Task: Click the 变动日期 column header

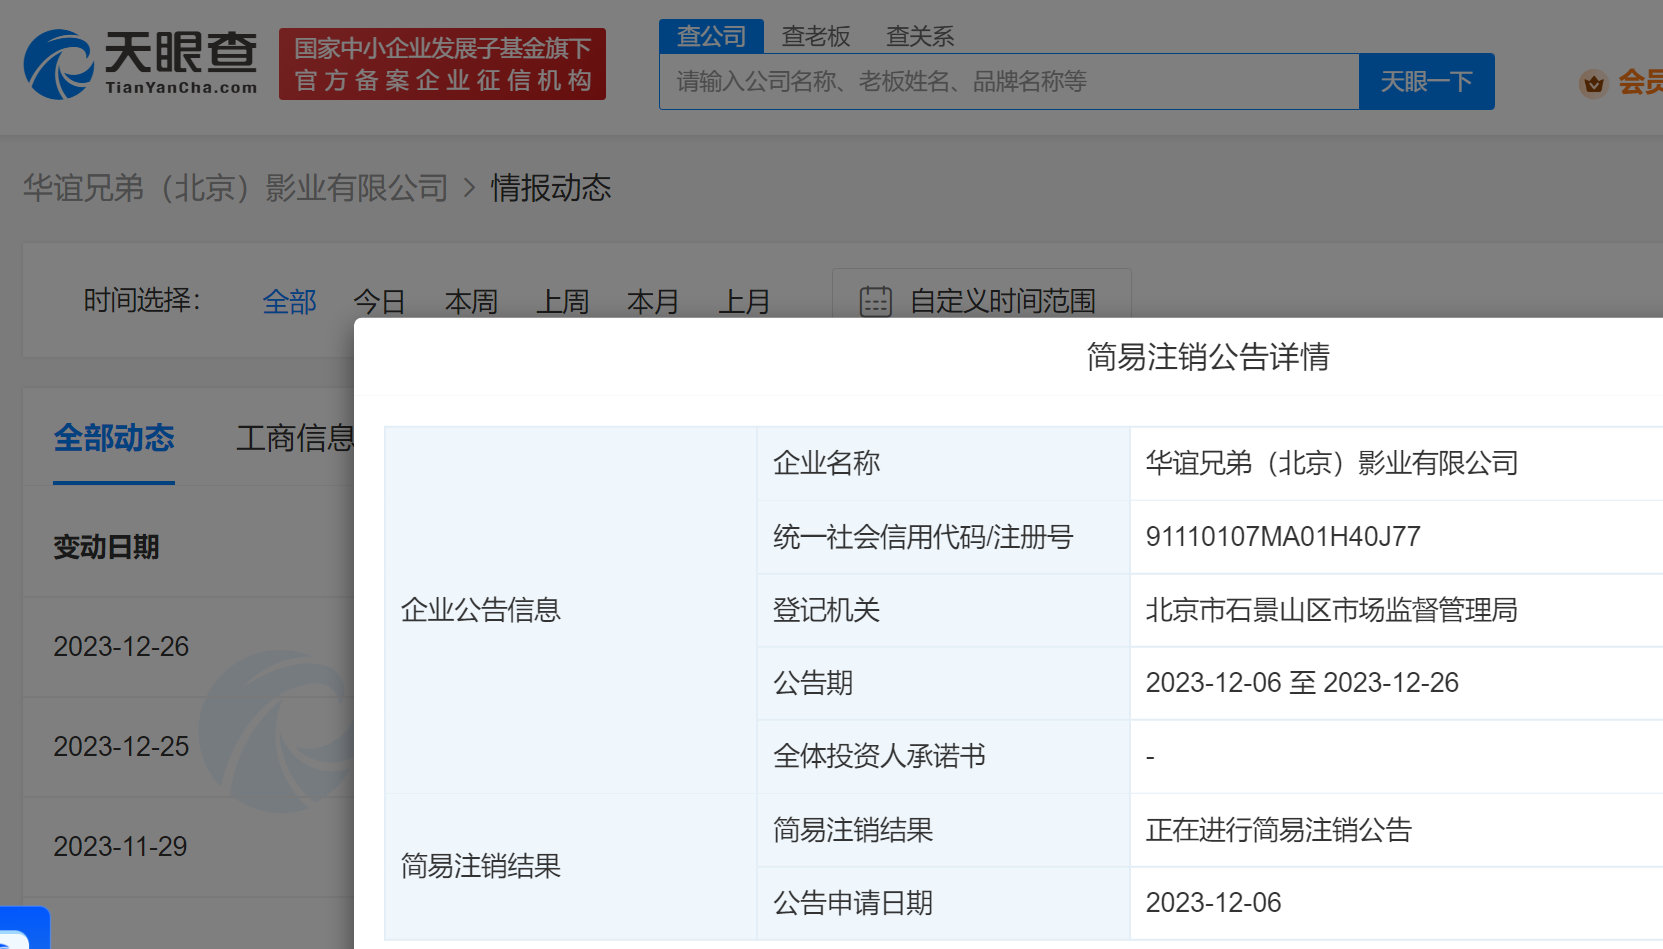Action: tap(106, 547)
